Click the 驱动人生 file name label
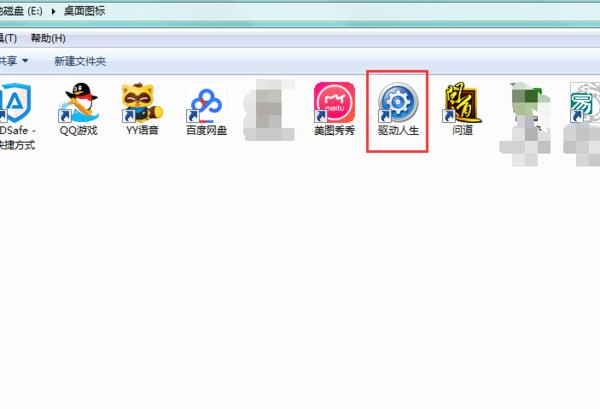 tap(398, 130)
